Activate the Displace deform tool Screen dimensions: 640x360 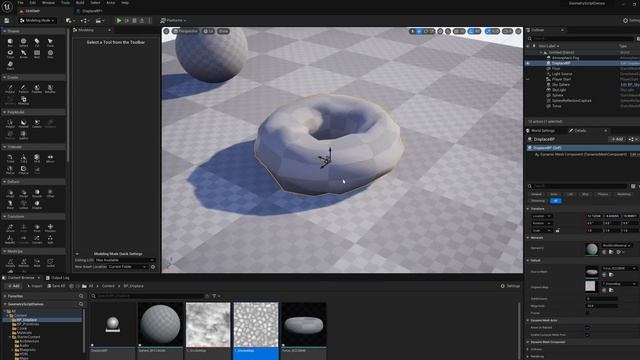click(37, 204)
